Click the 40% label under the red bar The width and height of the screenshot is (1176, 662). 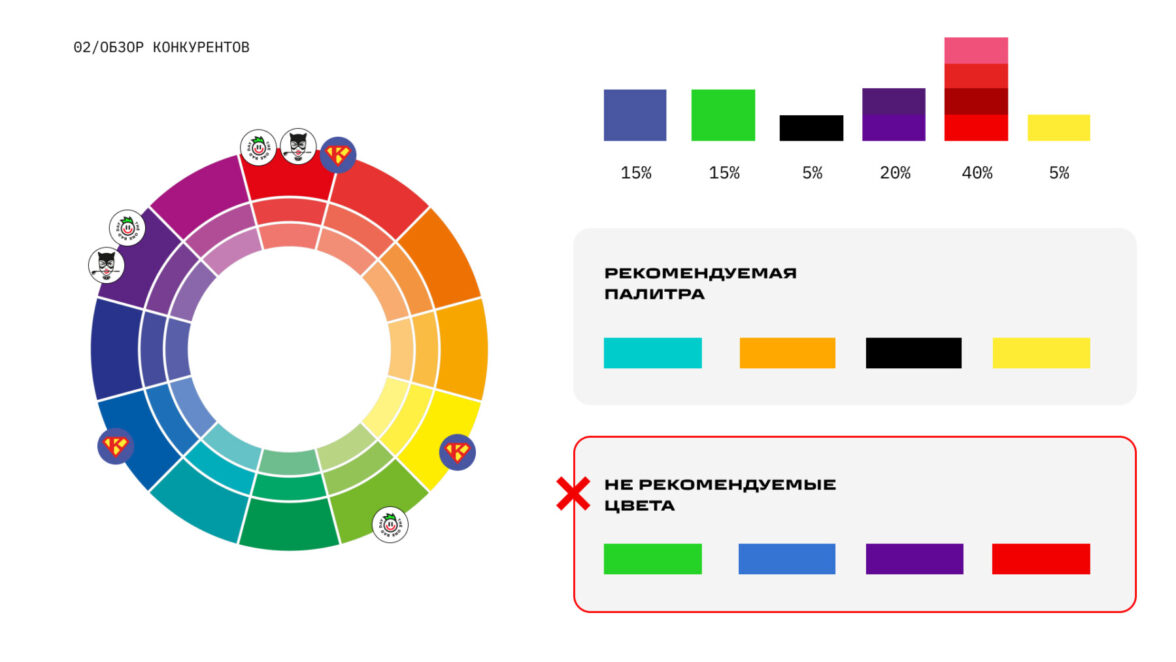pos(976,173)
